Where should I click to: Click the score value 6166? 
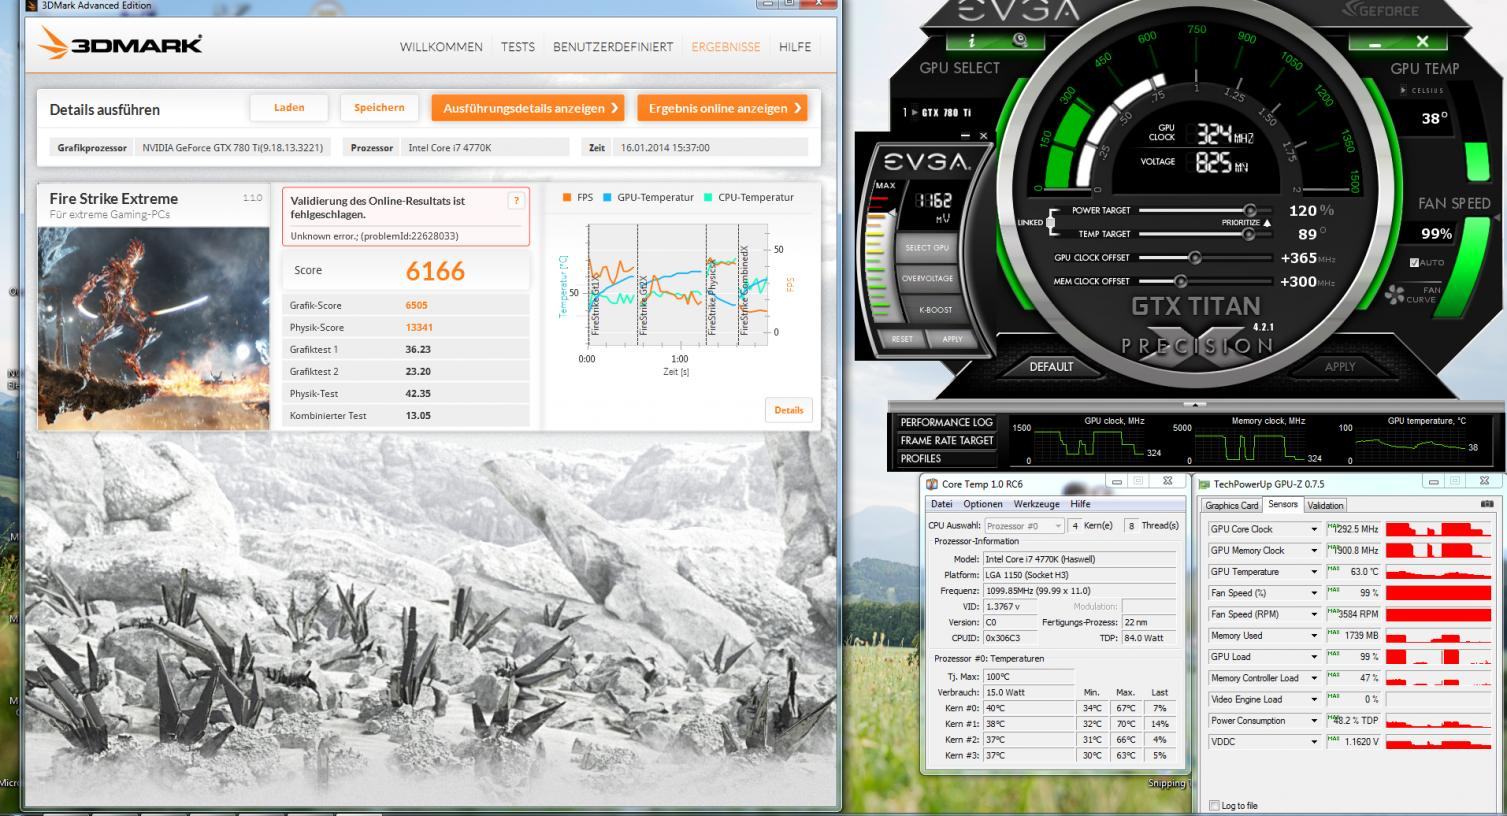(435, 271)
